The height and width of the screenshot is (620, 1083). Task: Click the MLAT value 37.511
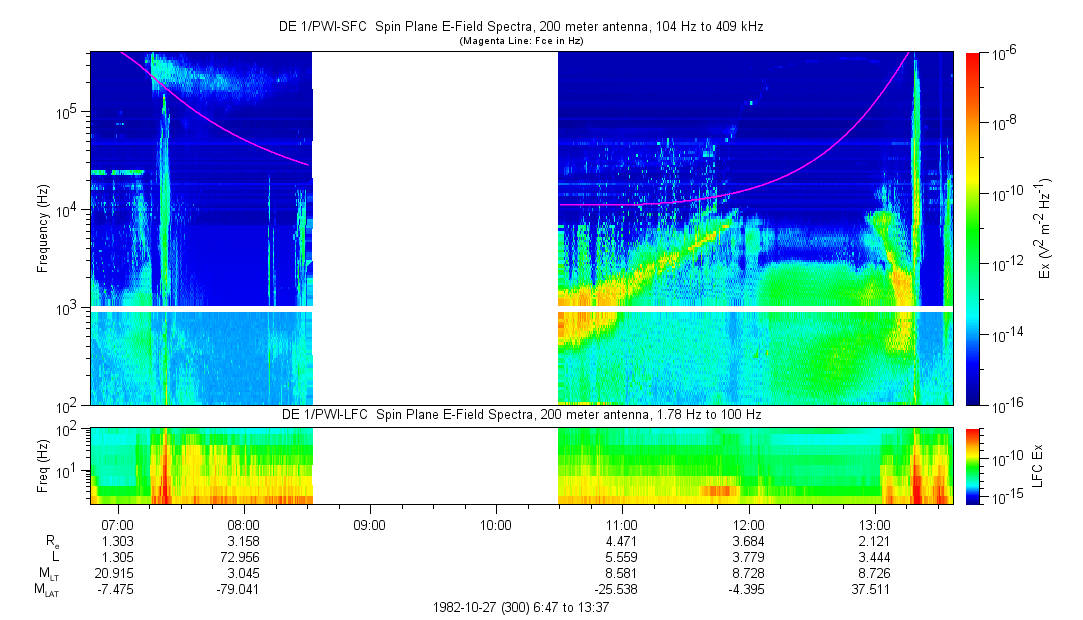875,589
